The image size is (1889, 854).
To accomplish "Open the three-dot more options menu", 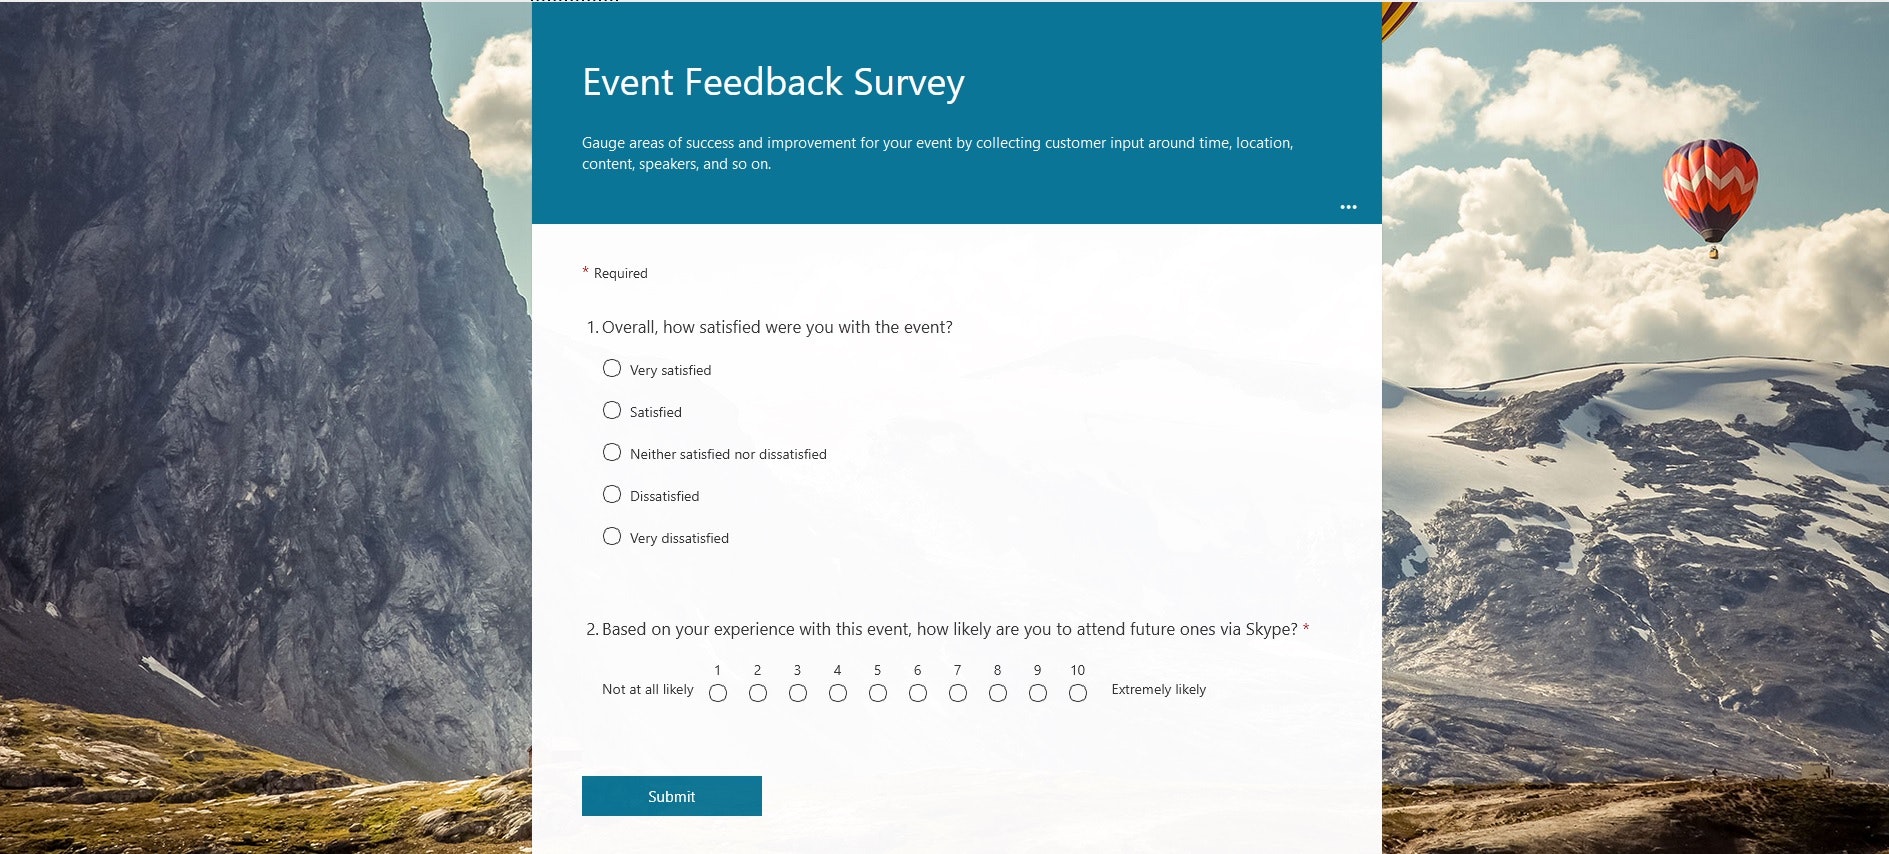I will [x=1348, y=207].
